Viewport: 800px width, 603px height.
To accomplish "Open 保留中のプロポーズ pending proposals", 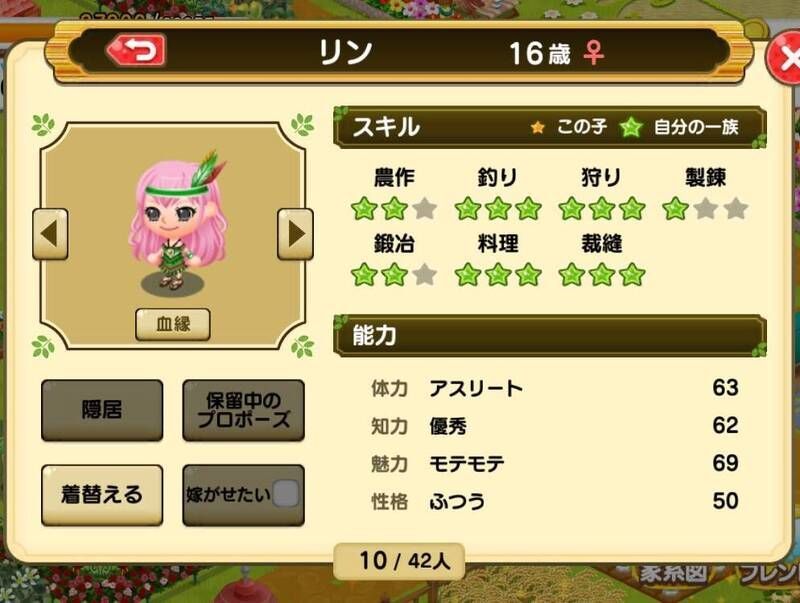I will (243, 410).
